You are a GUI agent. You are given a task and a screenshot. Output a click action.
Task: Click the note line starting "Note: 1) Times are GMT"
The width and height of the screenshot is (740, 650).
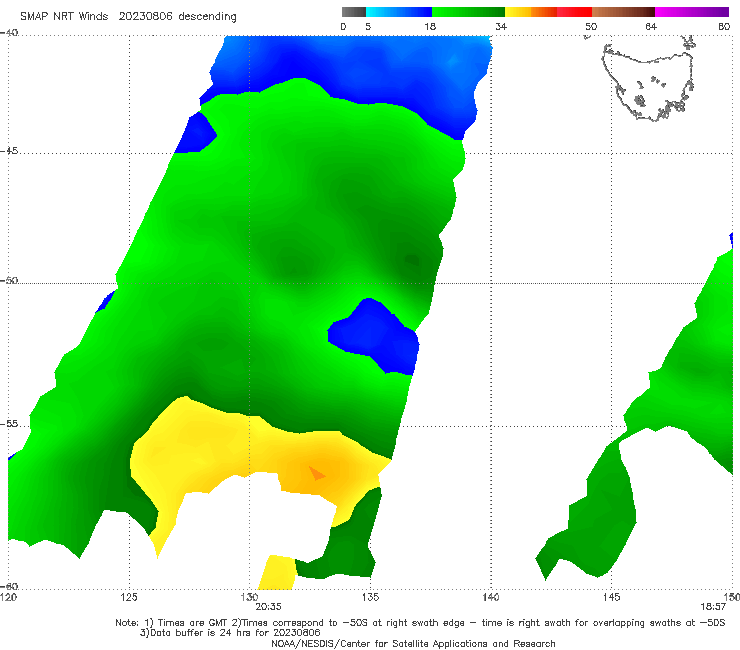tap(420, 623)
